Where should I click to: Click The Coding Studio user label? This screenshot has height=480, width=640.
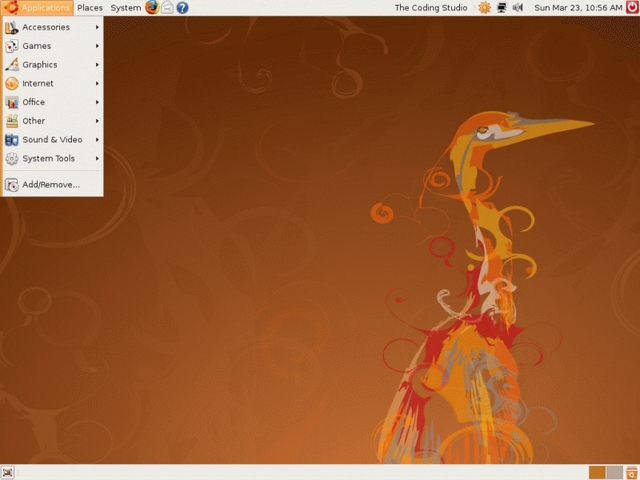431,8
